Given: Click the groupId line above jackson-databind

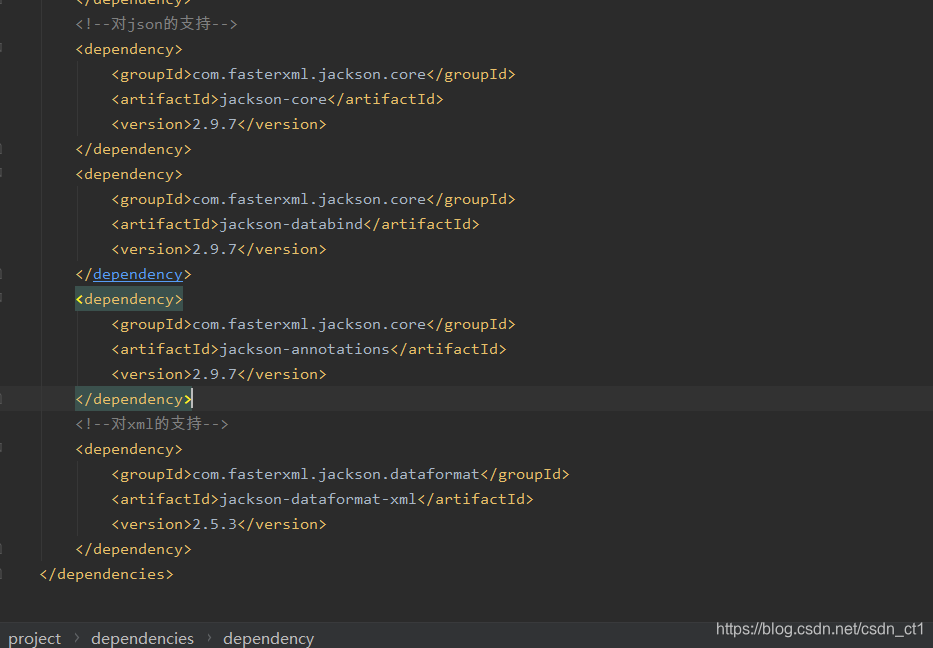Looking at the screenshot, I should pos(314,199).
